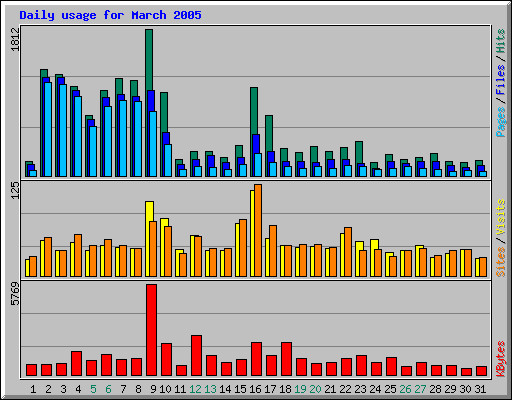Image resolution: width=512 pixels, height=400 pixels.
Task: Click day label 27 on the x-axis
Action: pyautogui.click(x=420, y=389)
